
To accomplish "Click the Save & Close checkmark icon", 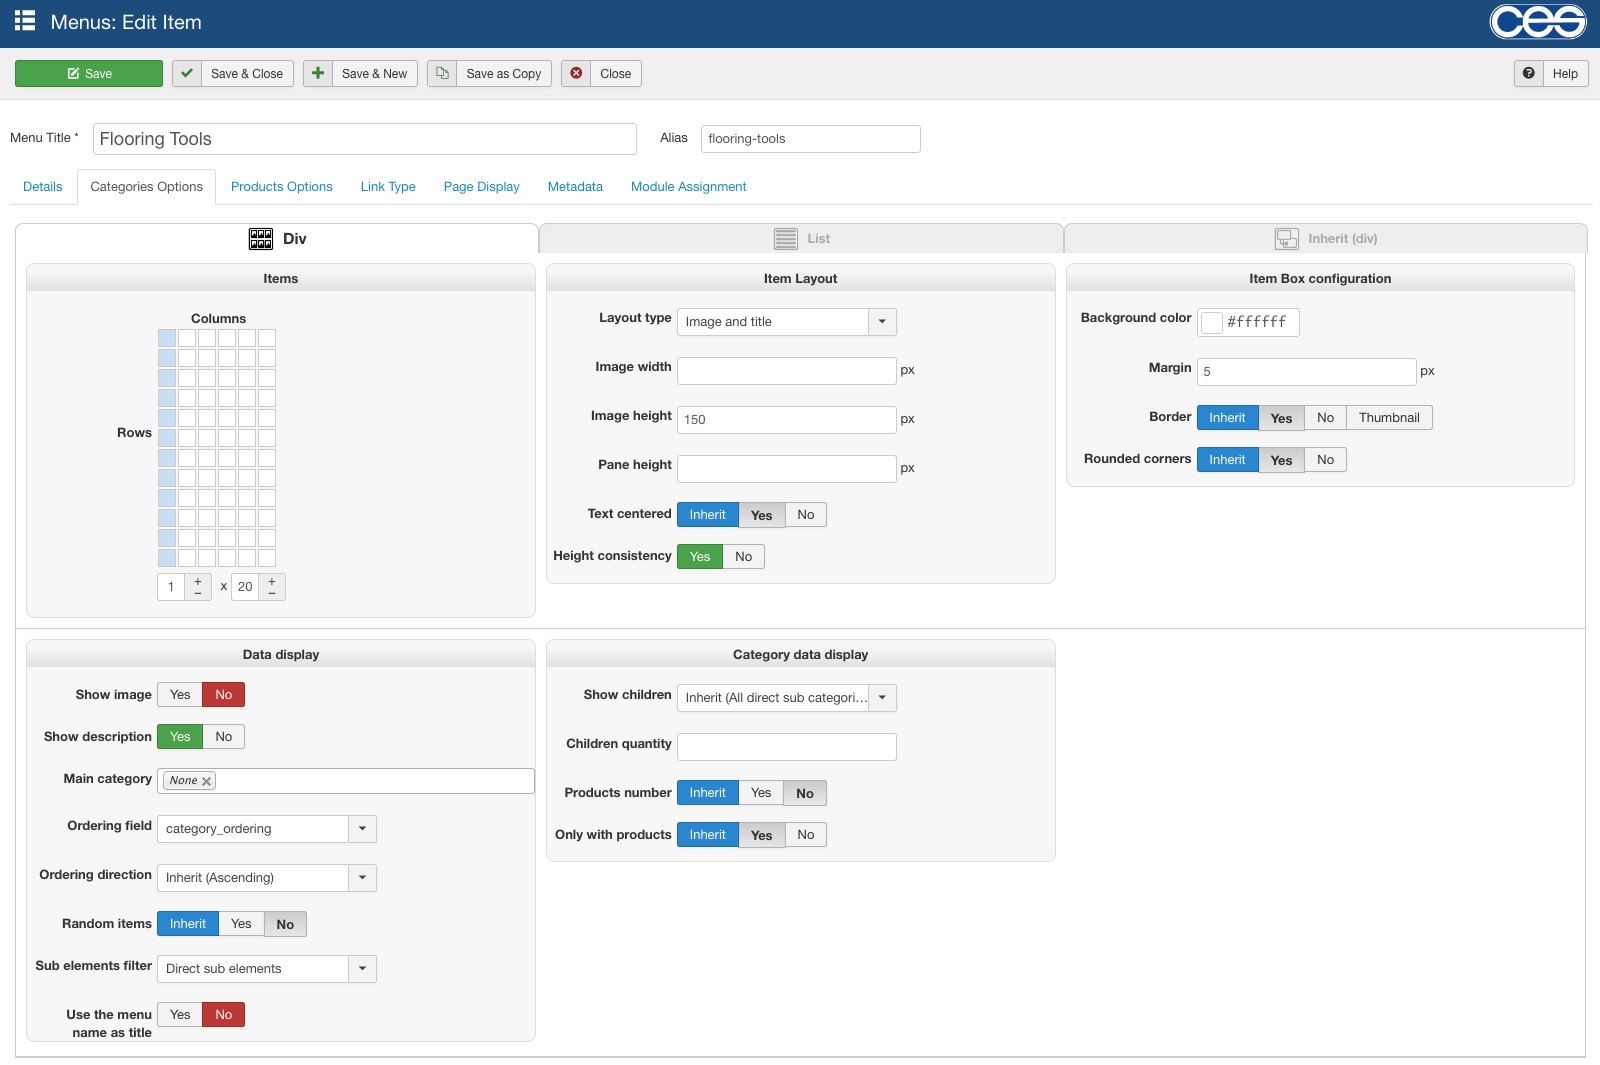I will pos(187,73).
